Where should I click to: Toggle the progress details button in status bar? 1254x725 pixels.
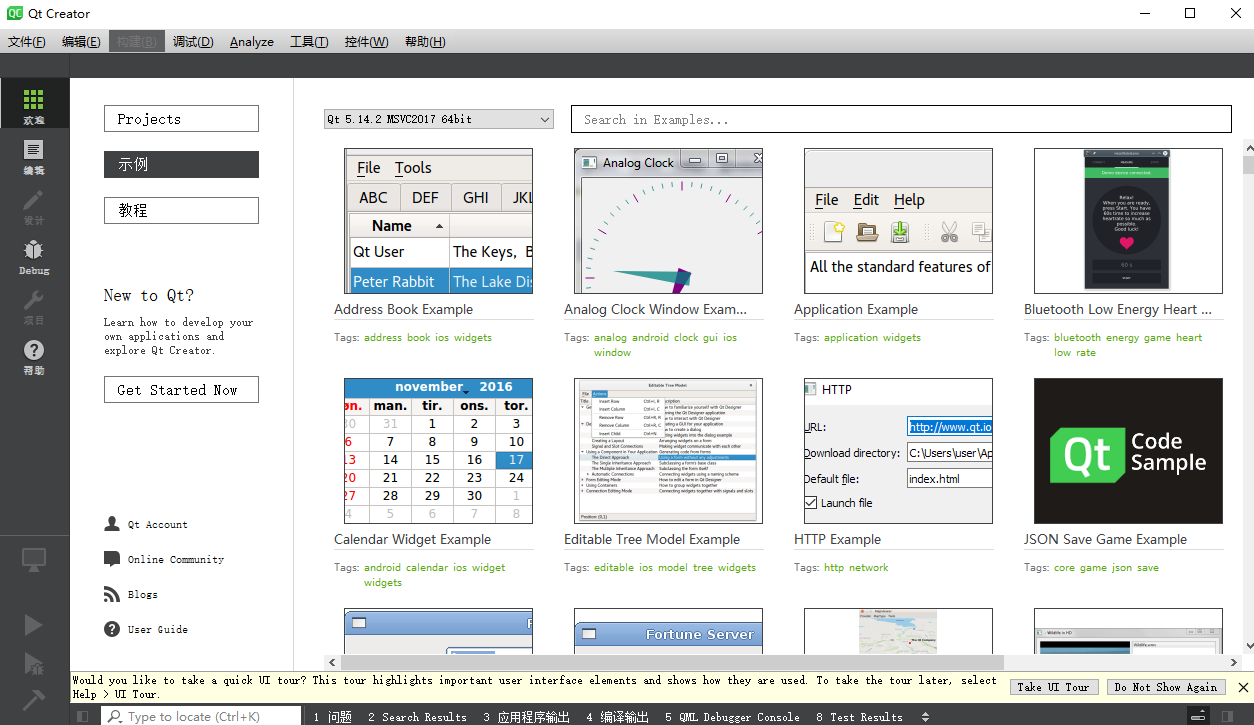(1197, 716)
